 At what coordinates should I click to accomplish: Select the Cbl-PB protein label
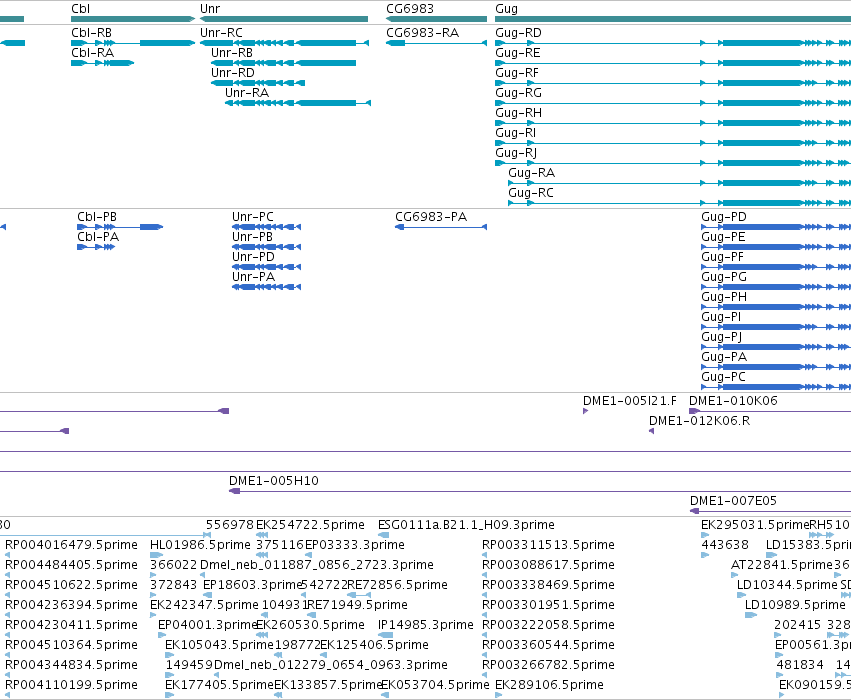tap(97, 217)
